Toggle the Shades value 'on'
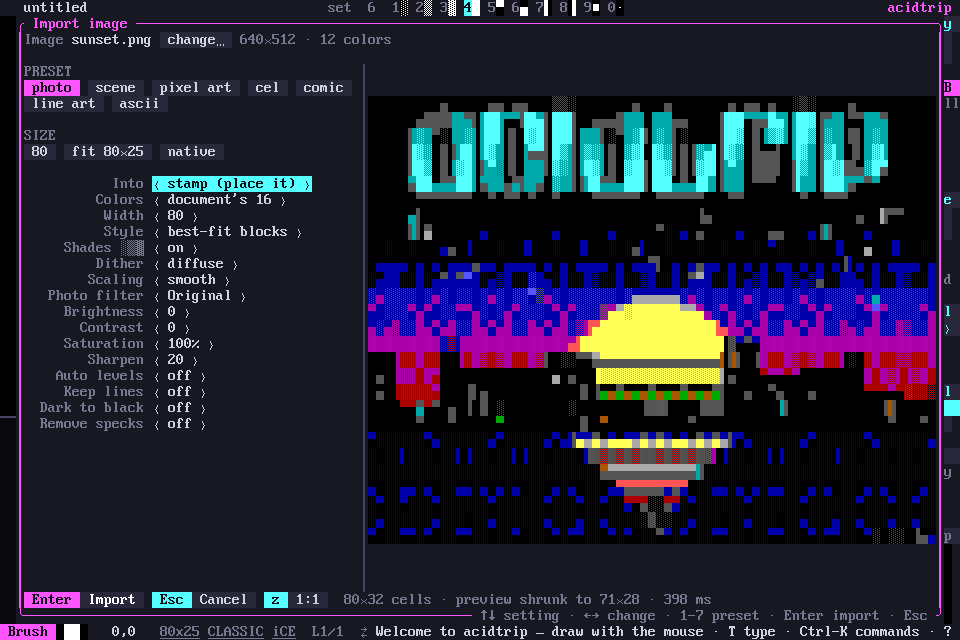960x640 pixels. tap(176, 247)
